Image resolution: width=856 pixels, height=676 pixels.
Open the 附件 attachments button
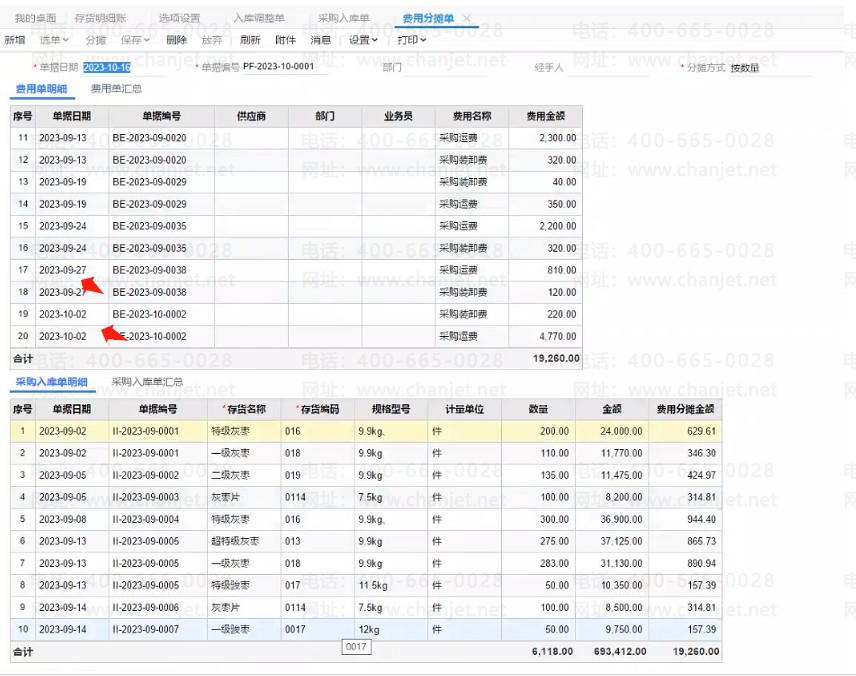[285, 40]
